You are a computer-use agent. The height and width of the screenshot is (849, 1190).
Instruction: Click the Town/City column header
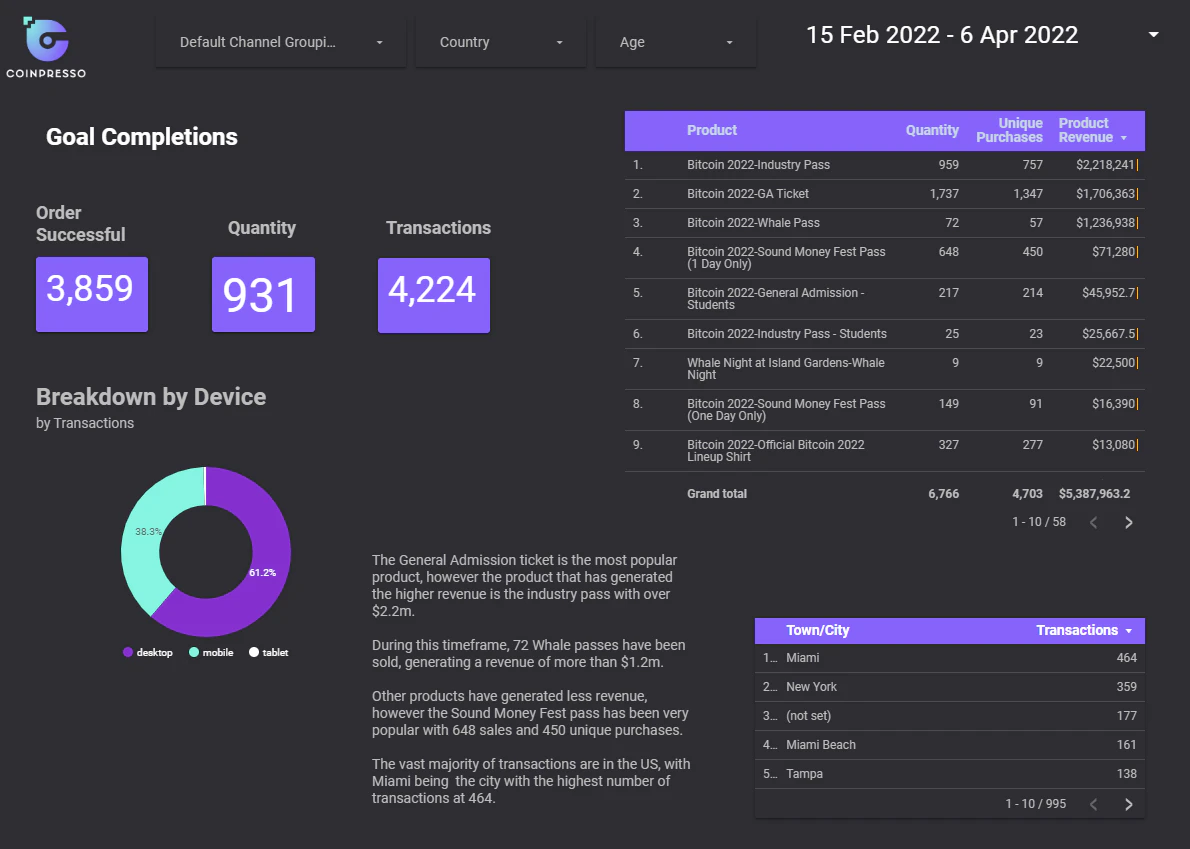[x=817, y=630]
